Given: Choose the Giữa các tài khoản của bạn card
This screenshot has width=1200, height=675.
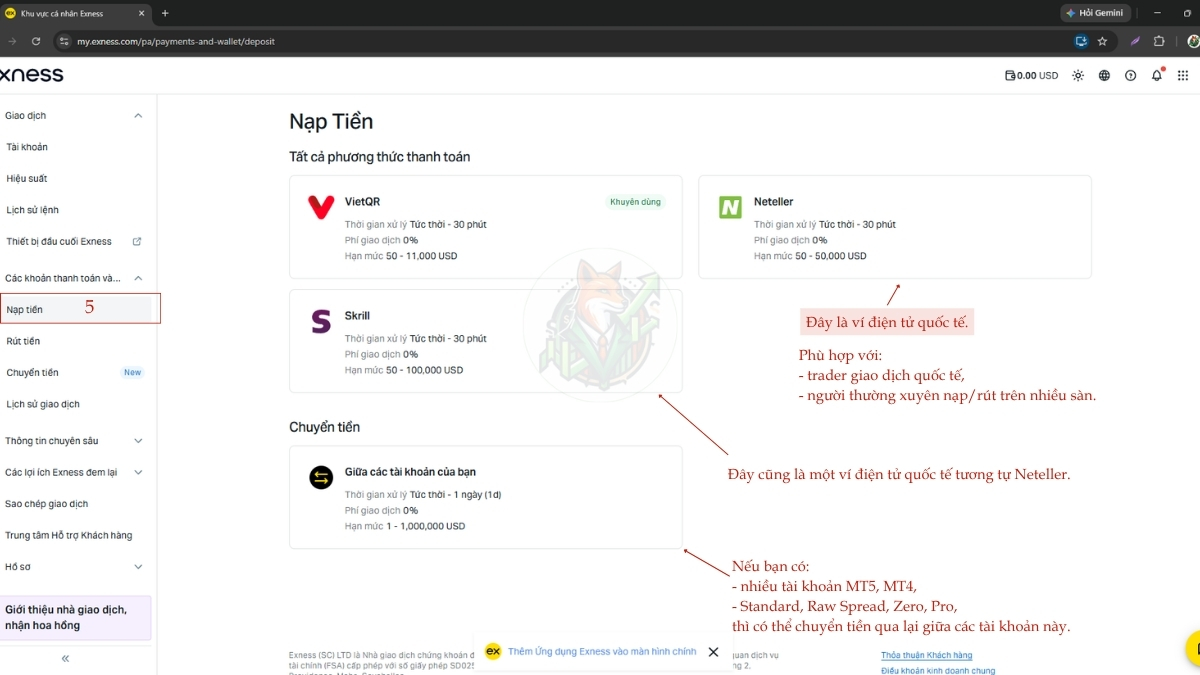Looking at the screenshot, I should (x=486, y=497).
